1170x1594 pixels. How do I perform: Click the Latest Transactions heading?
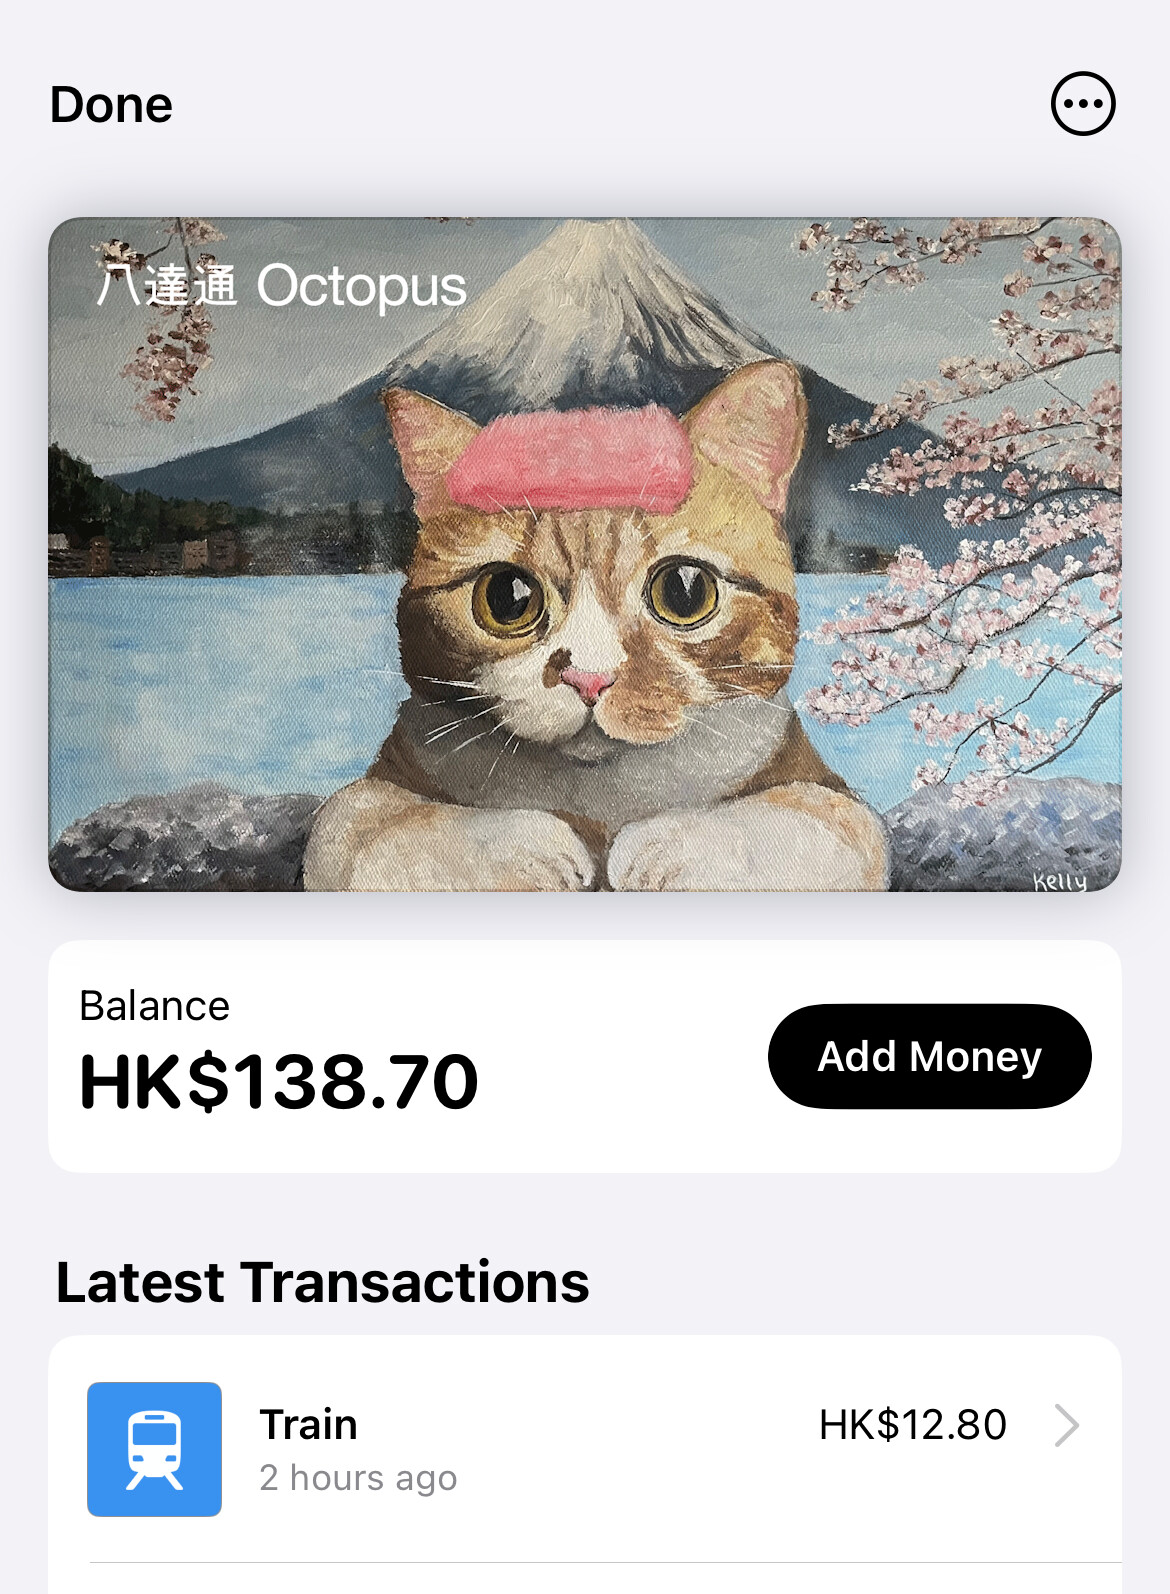click(x=322, y=1282)
